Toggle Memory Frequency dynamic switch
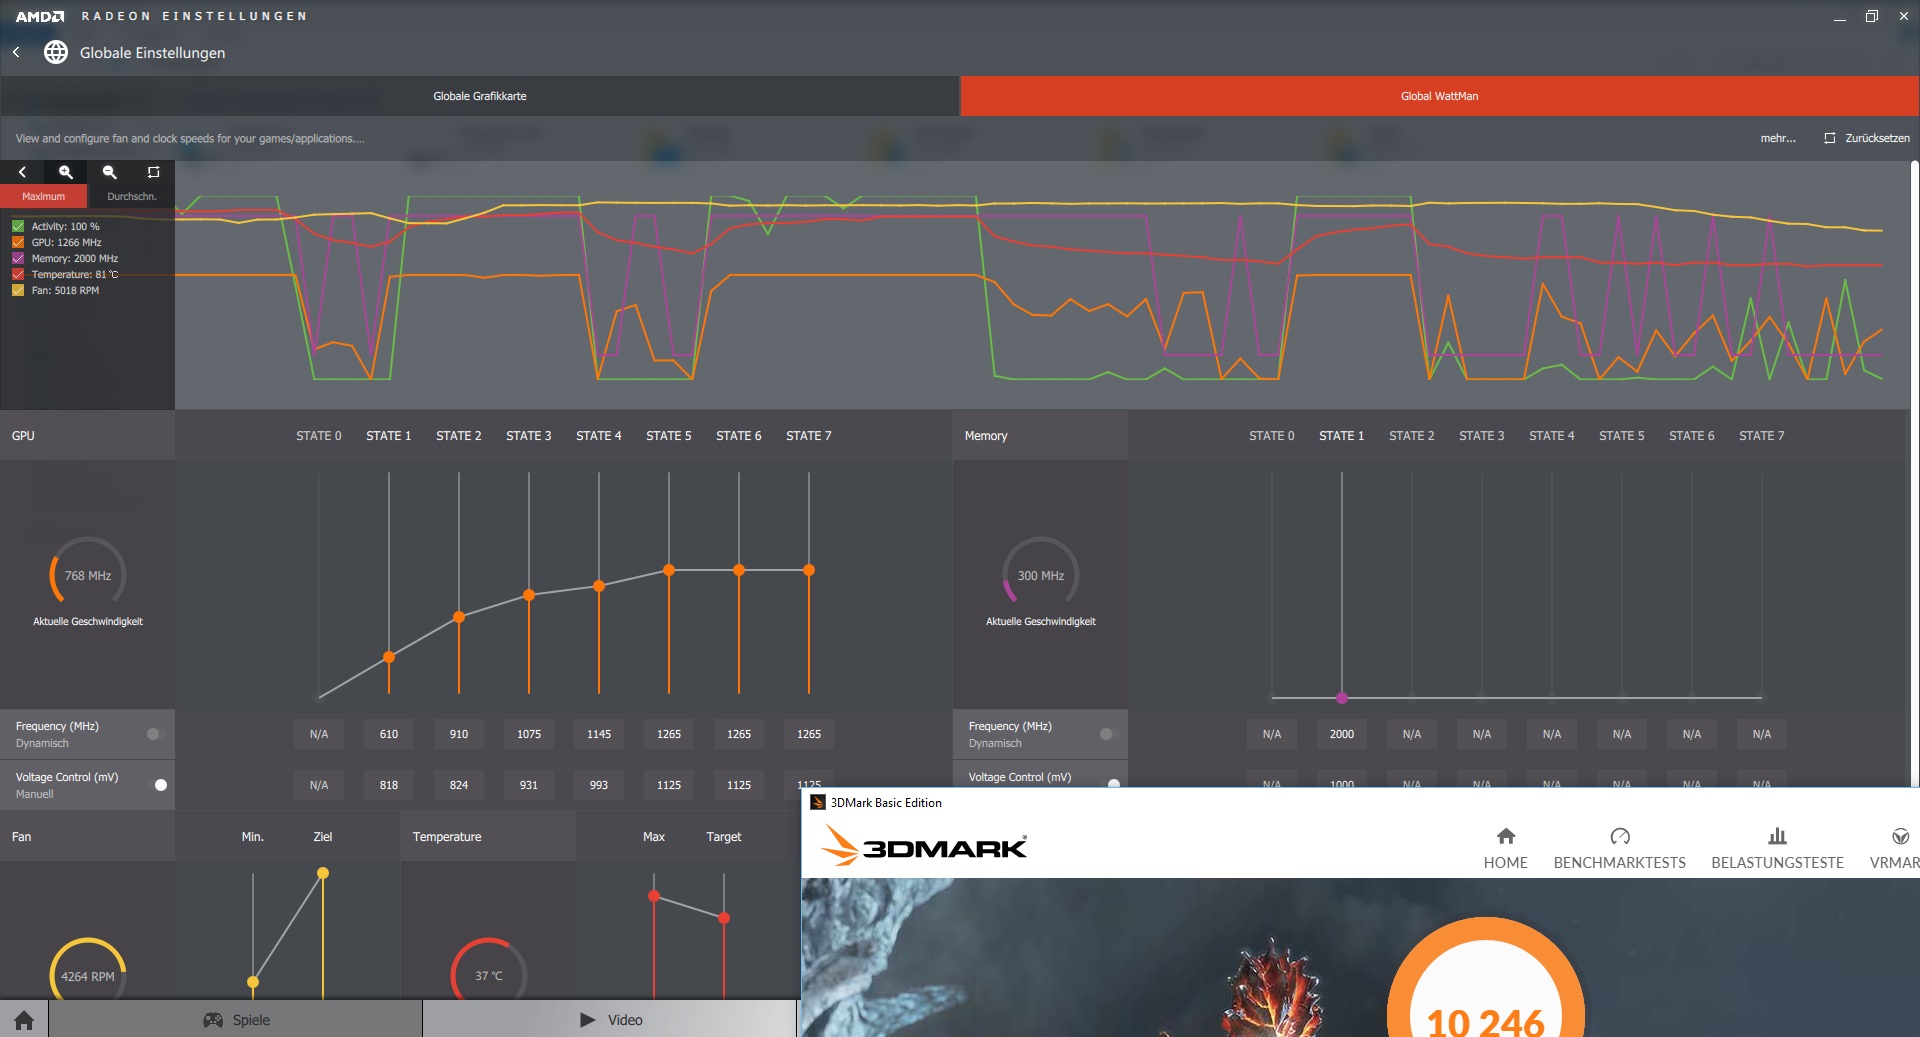Screen dimensions: 1920x1037 1108,734
